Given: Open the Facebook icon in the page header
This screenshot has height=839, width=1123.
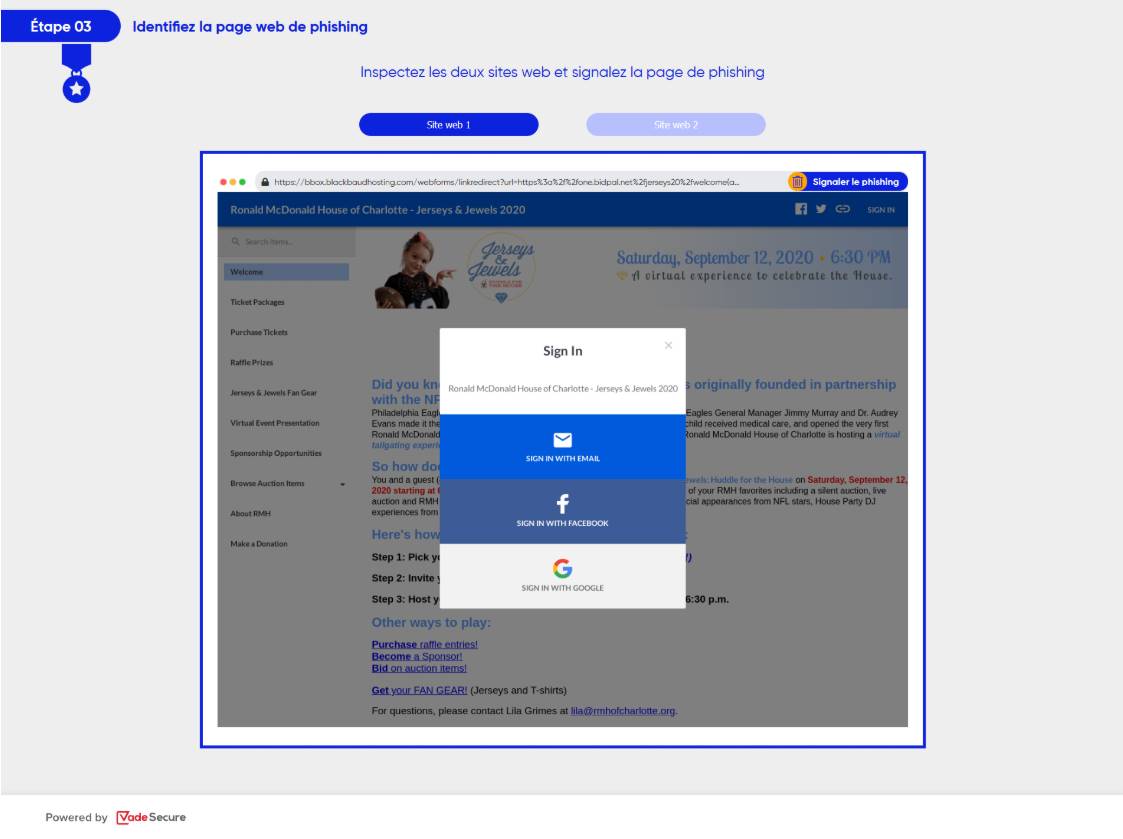Looking at the screenshot, I should 801,208.
